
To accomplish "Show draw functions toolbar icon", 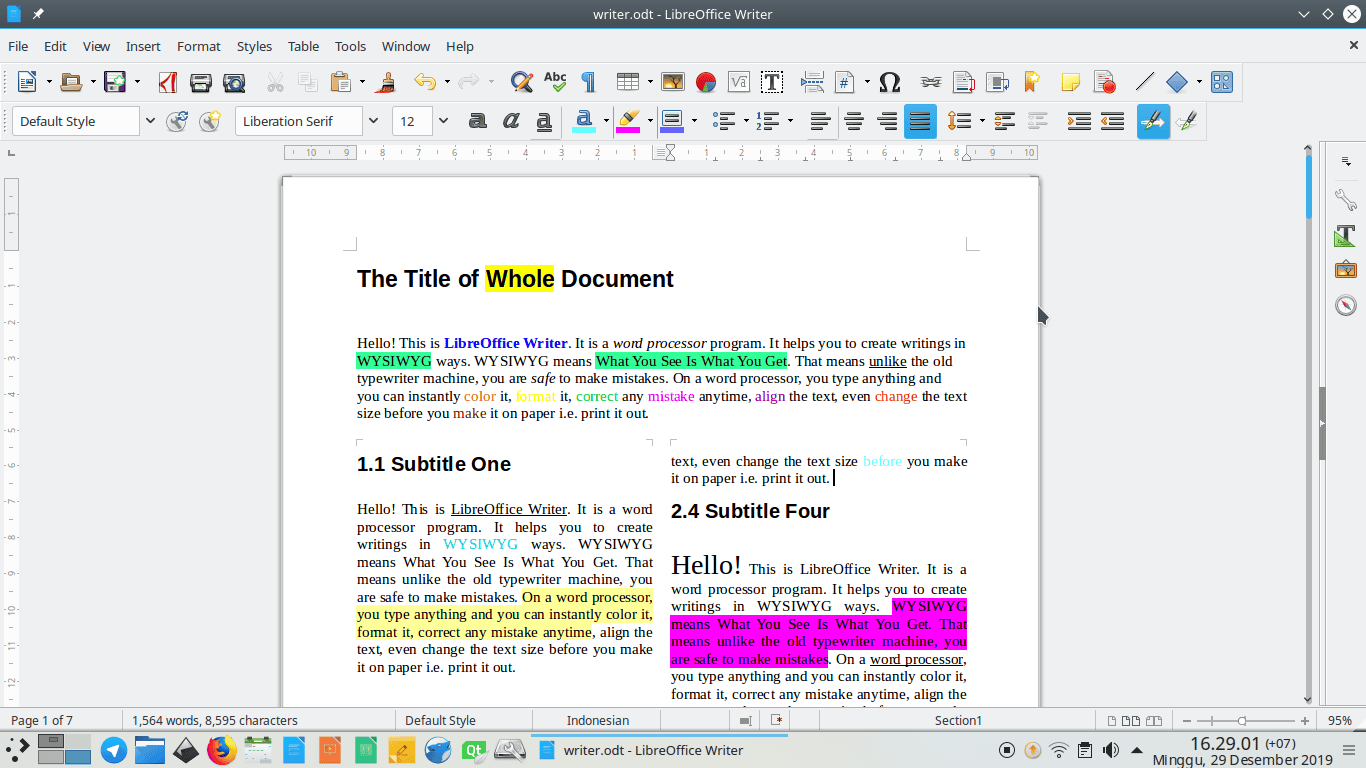I will (x=1222, y=82).
